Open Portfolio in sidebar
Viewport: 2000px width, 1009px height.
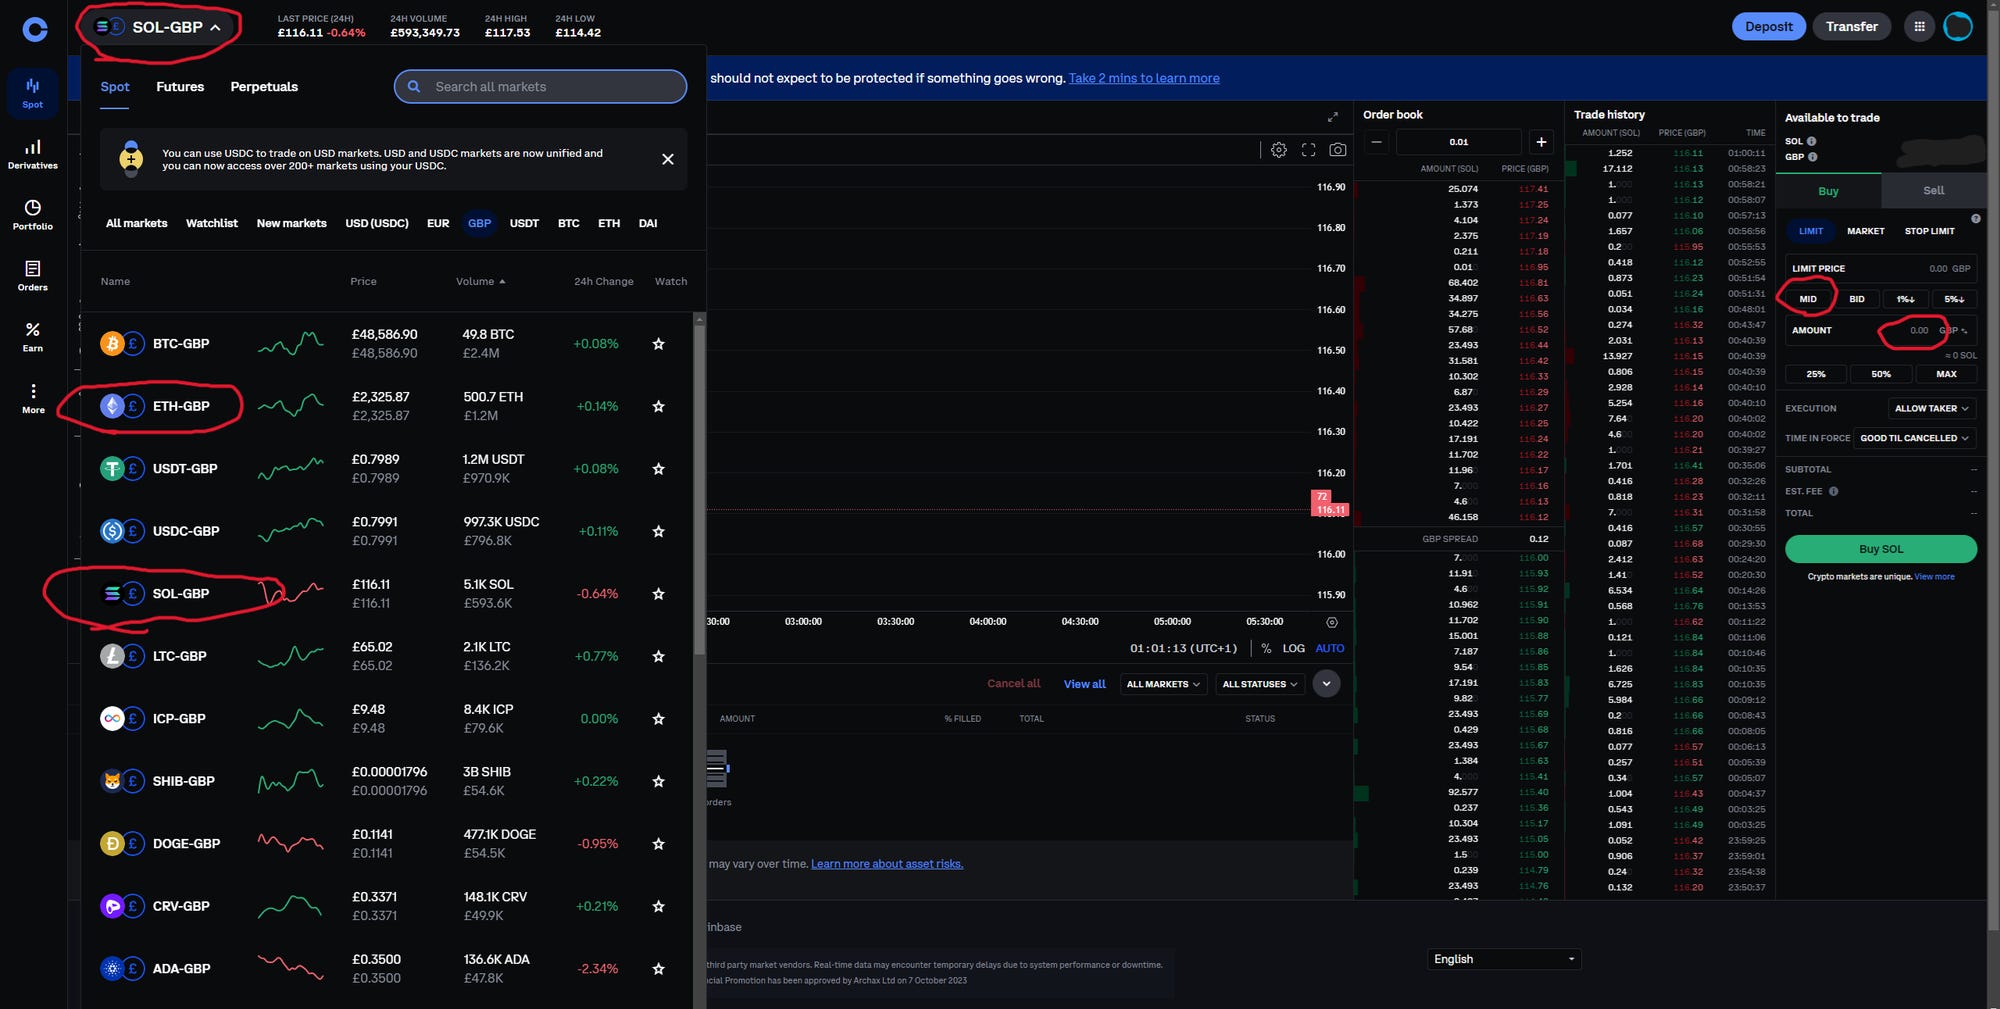[33, 215]
